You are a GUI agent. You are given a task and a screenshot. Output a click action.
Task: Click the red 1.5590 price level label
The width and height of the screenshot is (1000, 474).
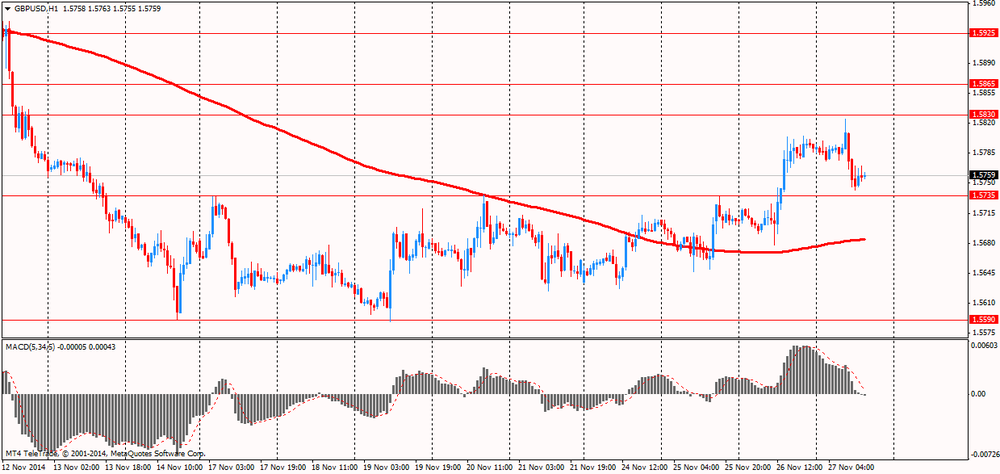[983, 319]
